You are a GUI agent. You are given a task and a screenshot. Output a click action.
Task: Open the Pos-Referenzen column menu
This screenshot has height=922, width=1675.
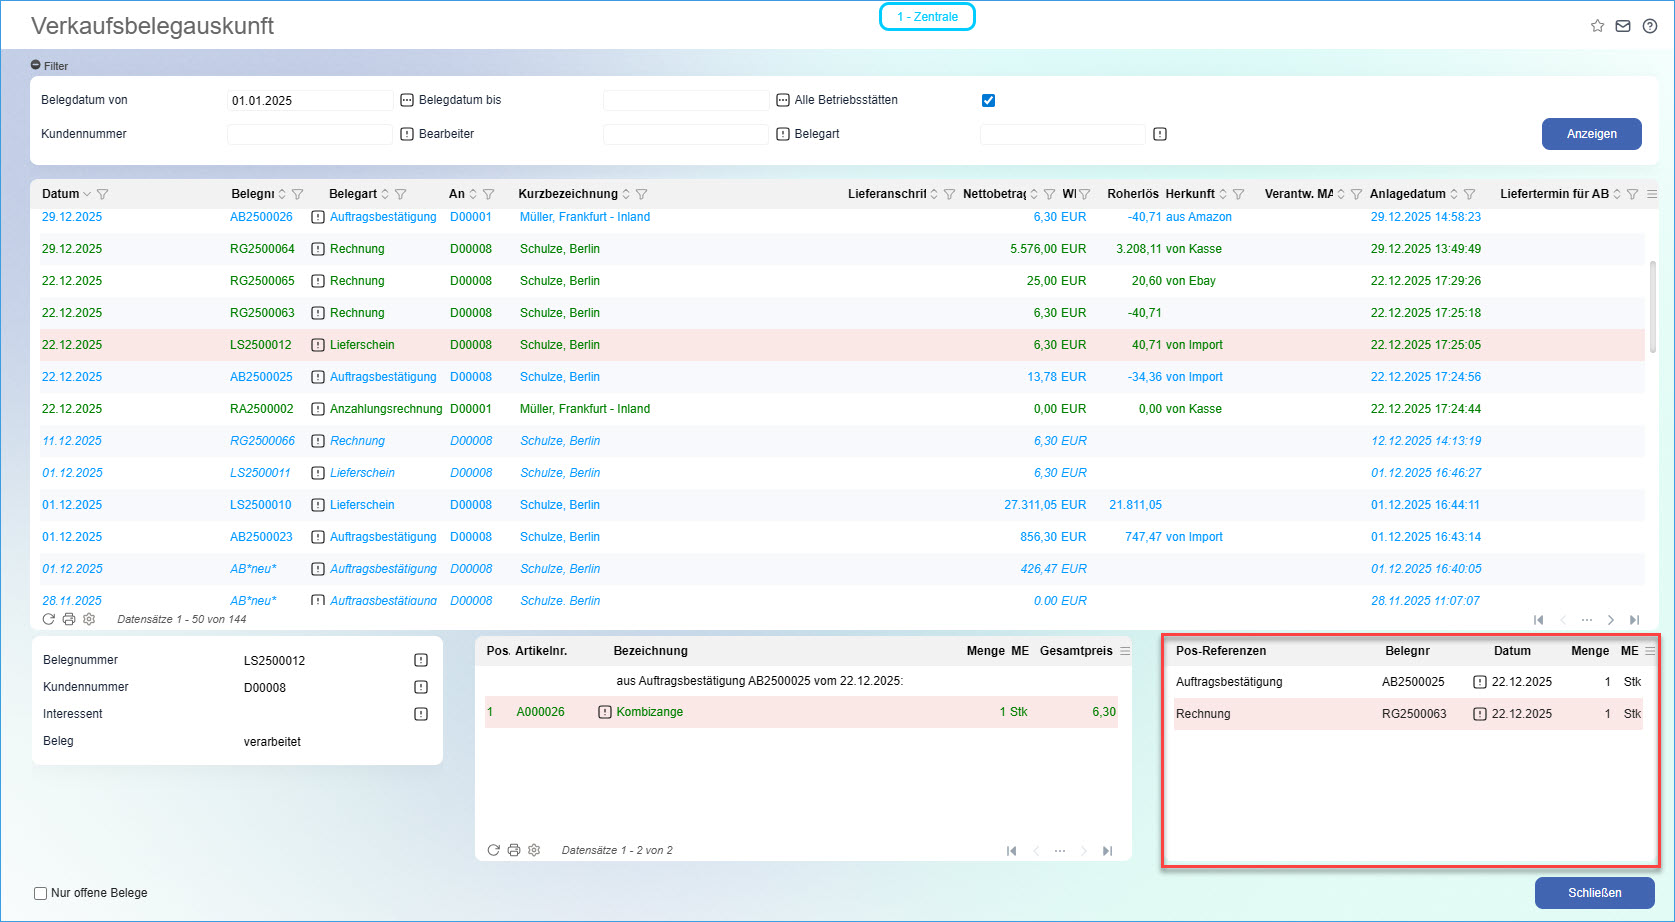click(1650, 651)
